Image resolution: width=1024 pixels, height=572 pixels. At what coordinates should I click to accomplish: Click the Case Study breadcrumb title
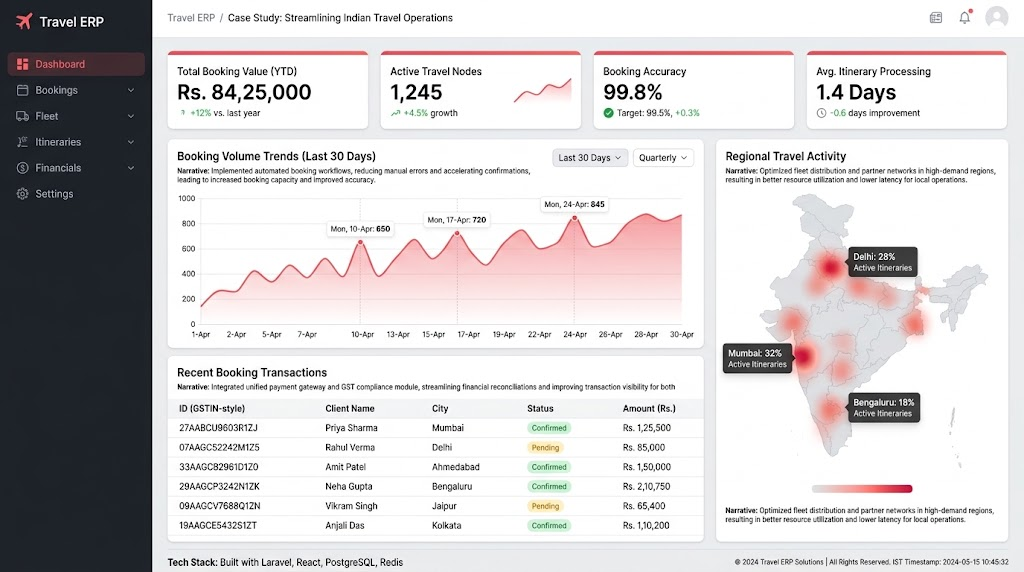(340, 18)
